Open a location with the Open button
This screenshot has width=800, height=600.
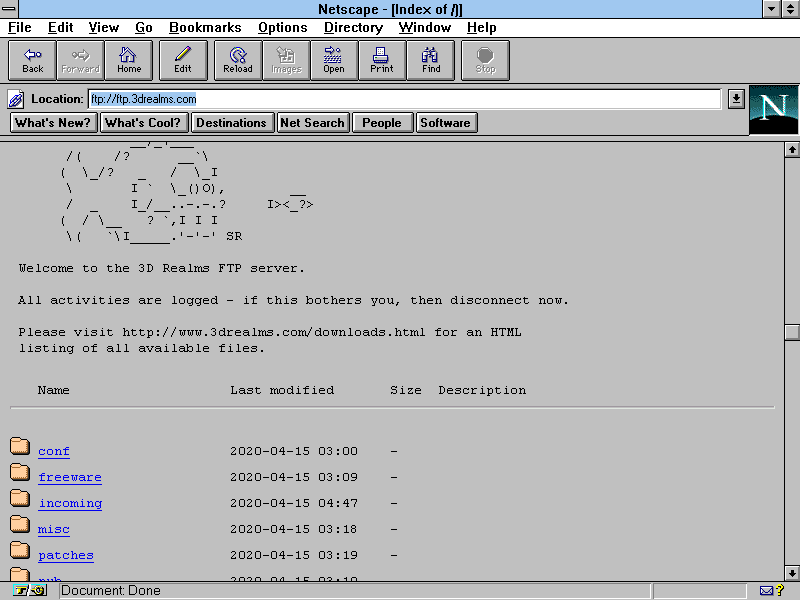pyautogui.click(x=334, y=61)
